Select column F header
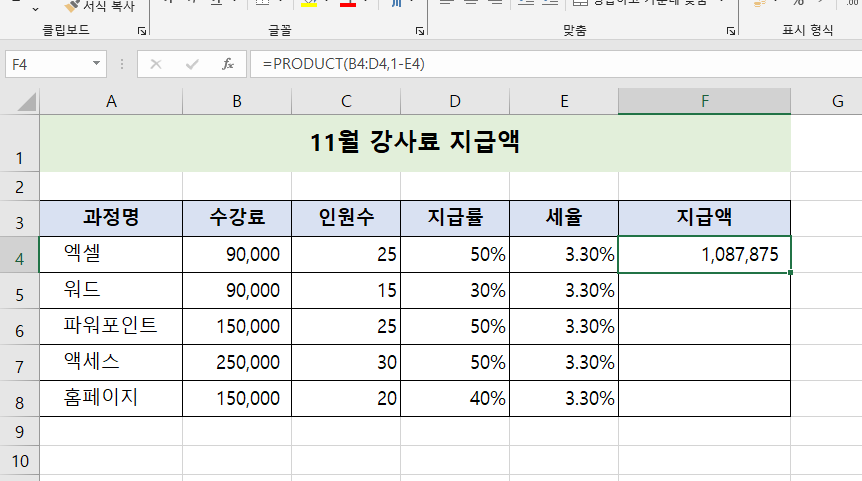Image resolution: width=862 pixels, height=481 pixels. 705,102
